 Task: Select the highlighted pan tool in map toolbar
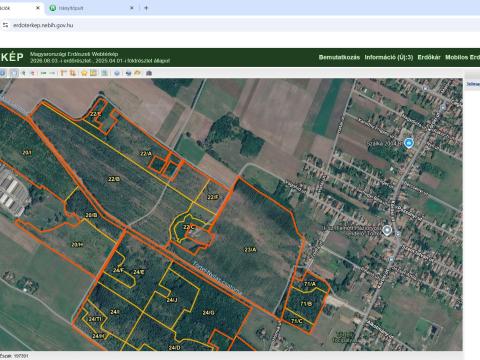coord(14,73)
